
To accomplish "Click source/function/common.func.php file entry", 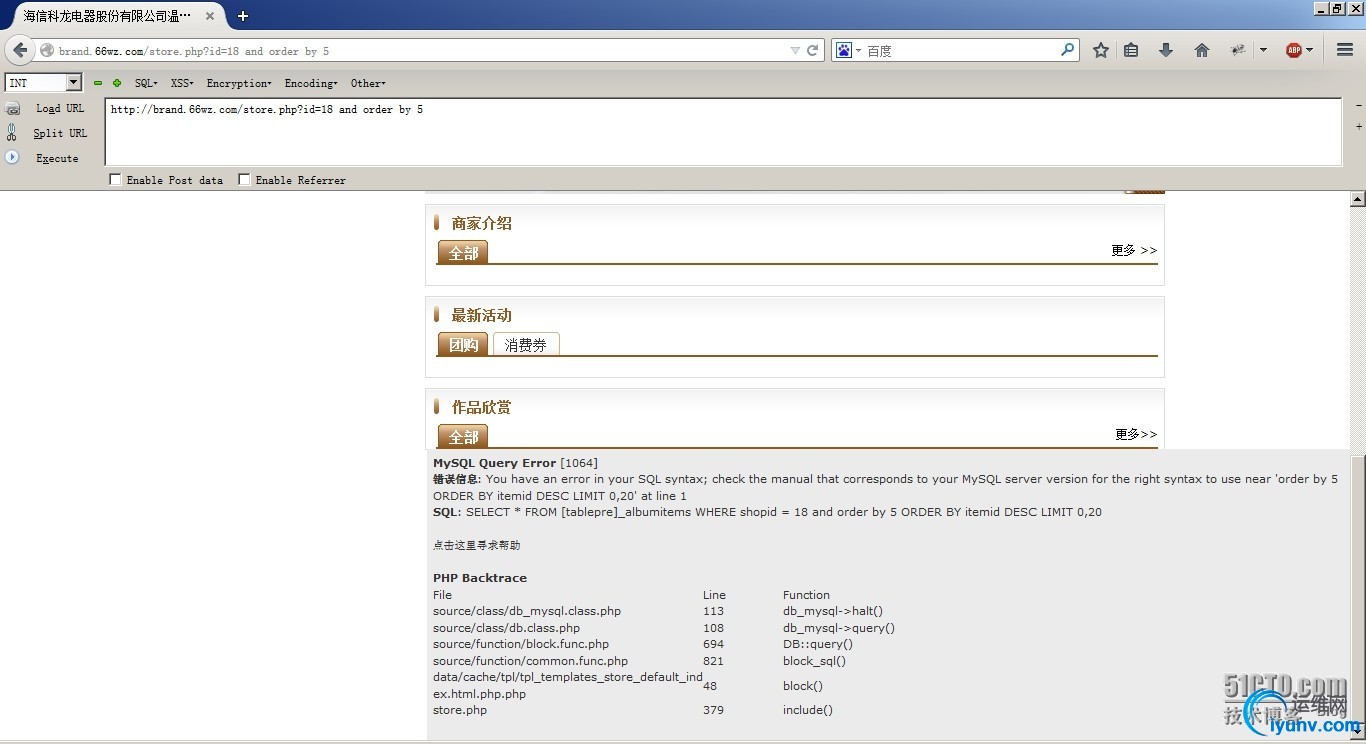I will (x=530, y=661).
